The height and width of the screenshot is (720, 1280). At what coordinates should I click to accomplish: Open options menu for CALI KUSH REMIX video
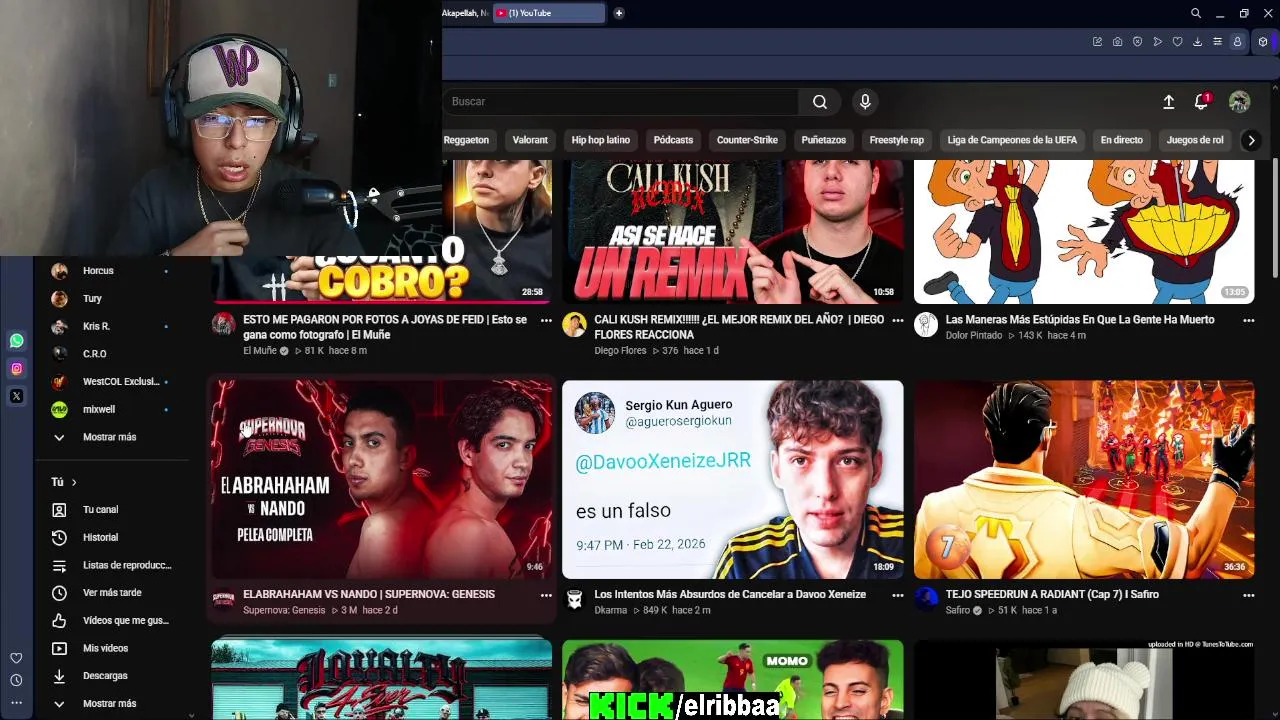[897, 320]
